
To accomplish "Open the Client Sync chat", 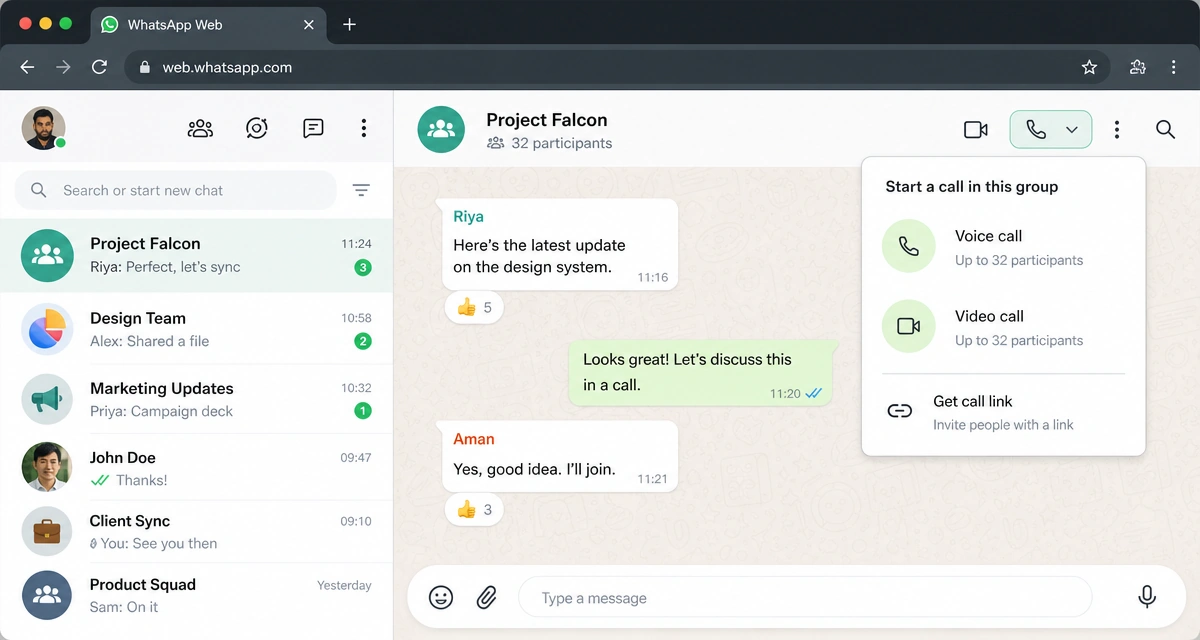I will [196, 532].
